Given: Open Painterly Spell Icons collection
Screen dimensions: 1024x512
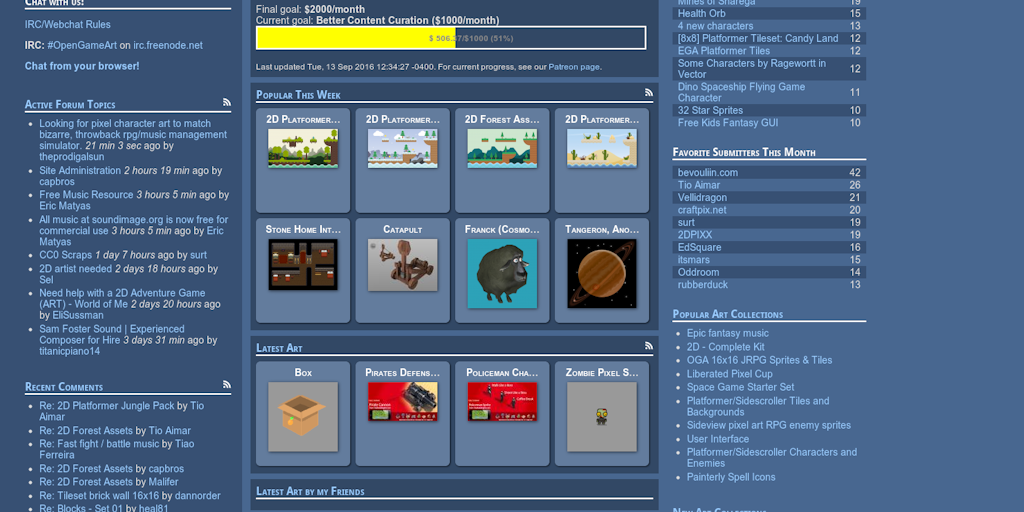Looking at the screenshot, I should click(x=731, y=477).
